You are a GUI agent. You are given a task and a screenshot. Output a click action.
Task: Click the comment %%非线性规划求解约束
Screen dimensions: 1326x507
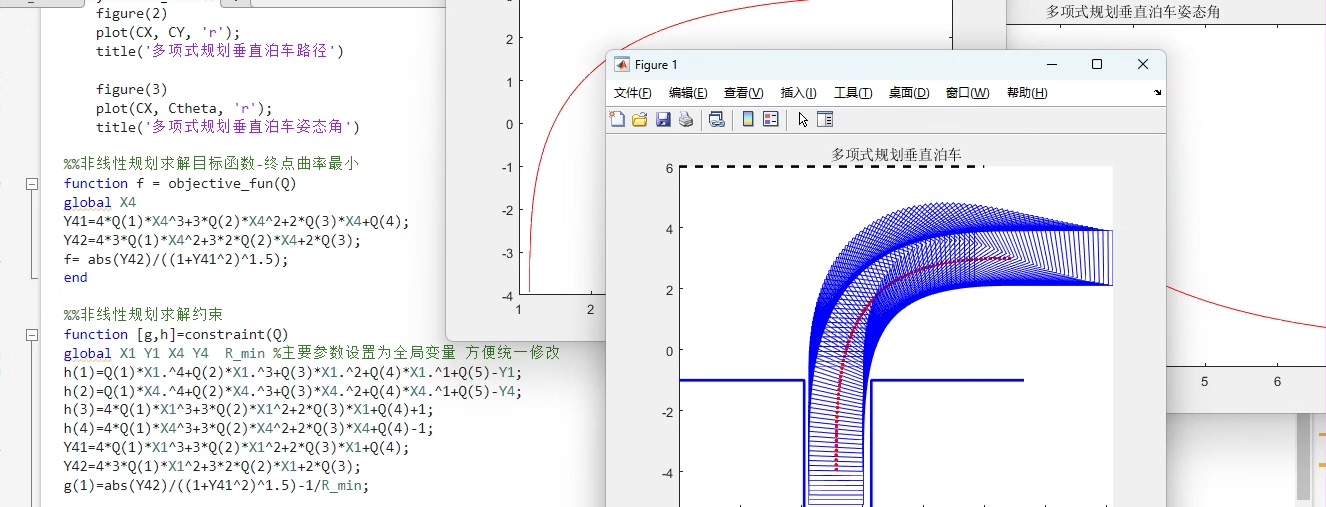point(143,316)
